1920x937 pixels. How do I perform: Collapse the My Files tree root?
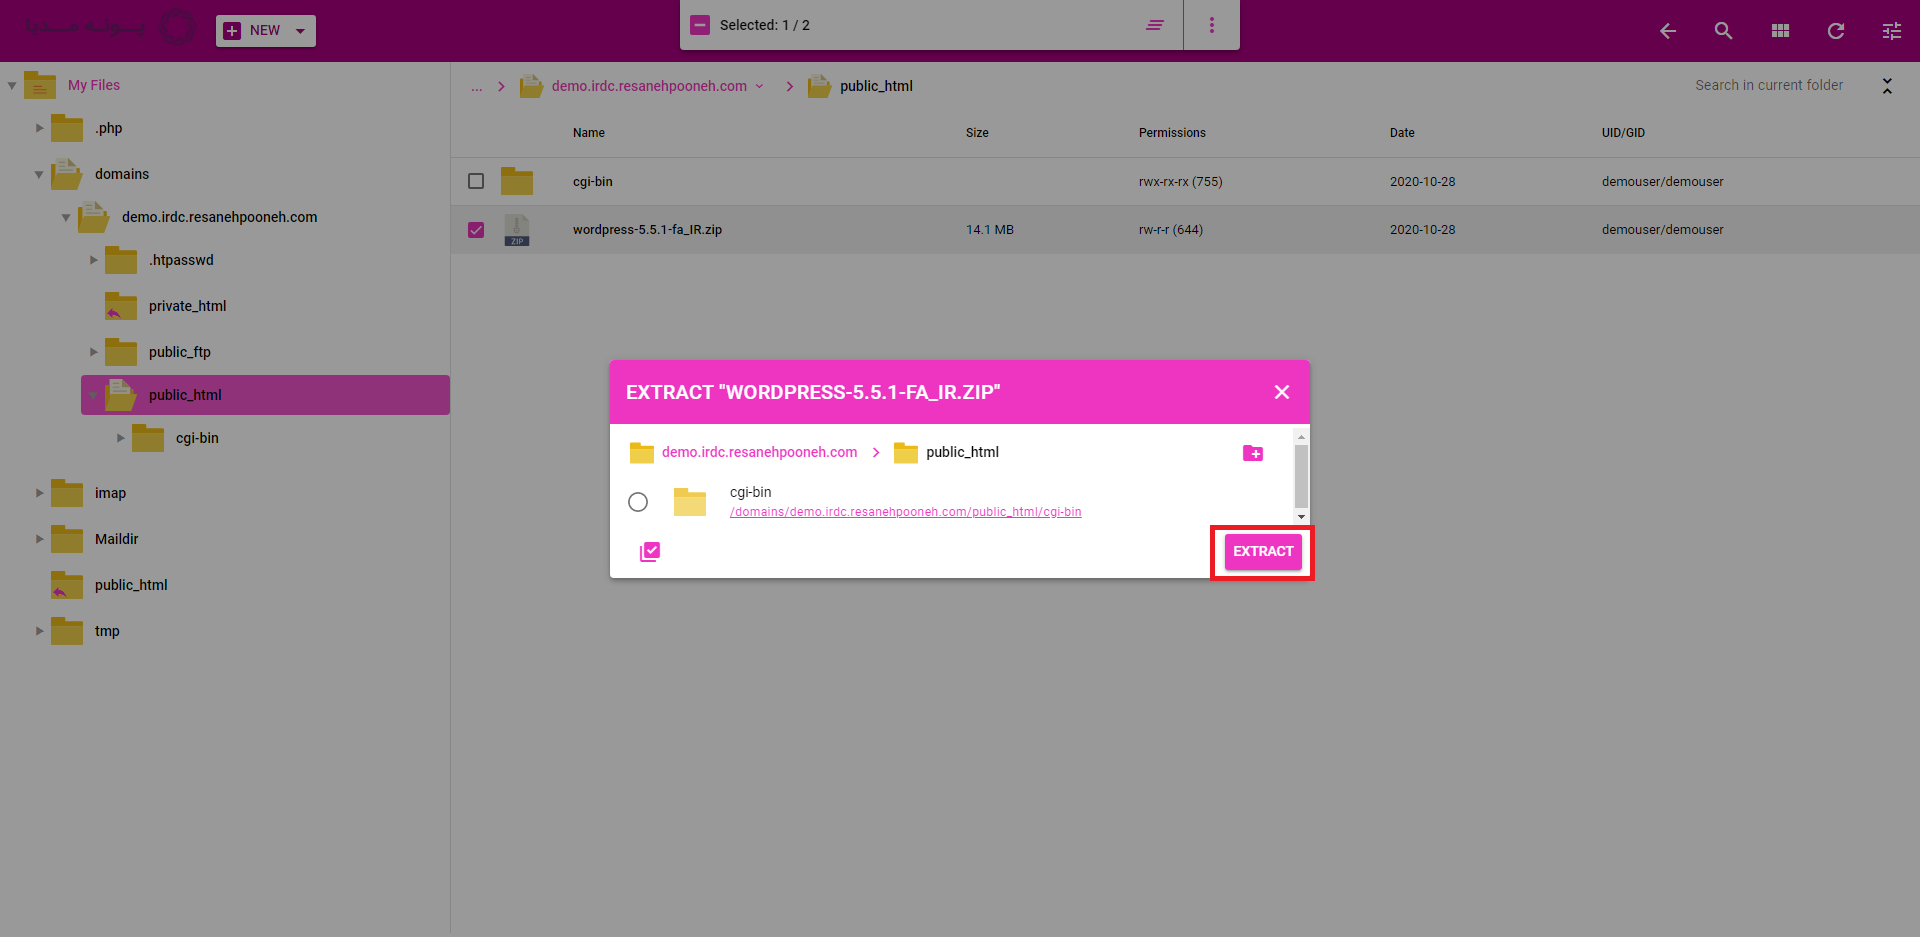tap(12, 86)
